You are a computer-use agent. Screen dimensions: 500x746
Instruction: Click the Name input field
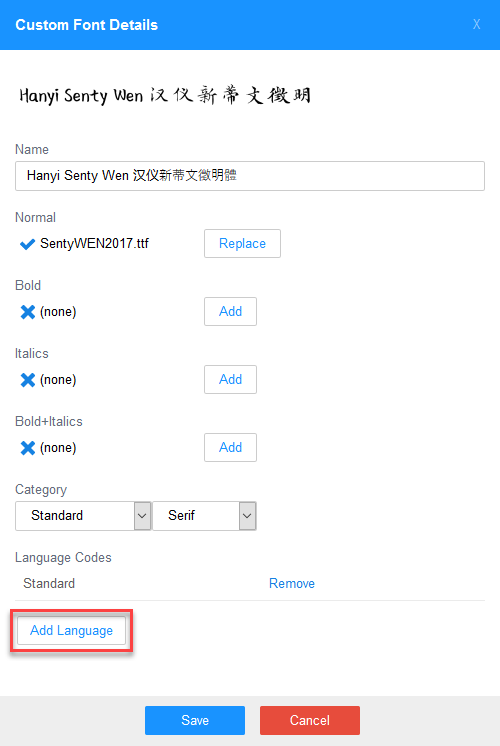coord(250,176)
